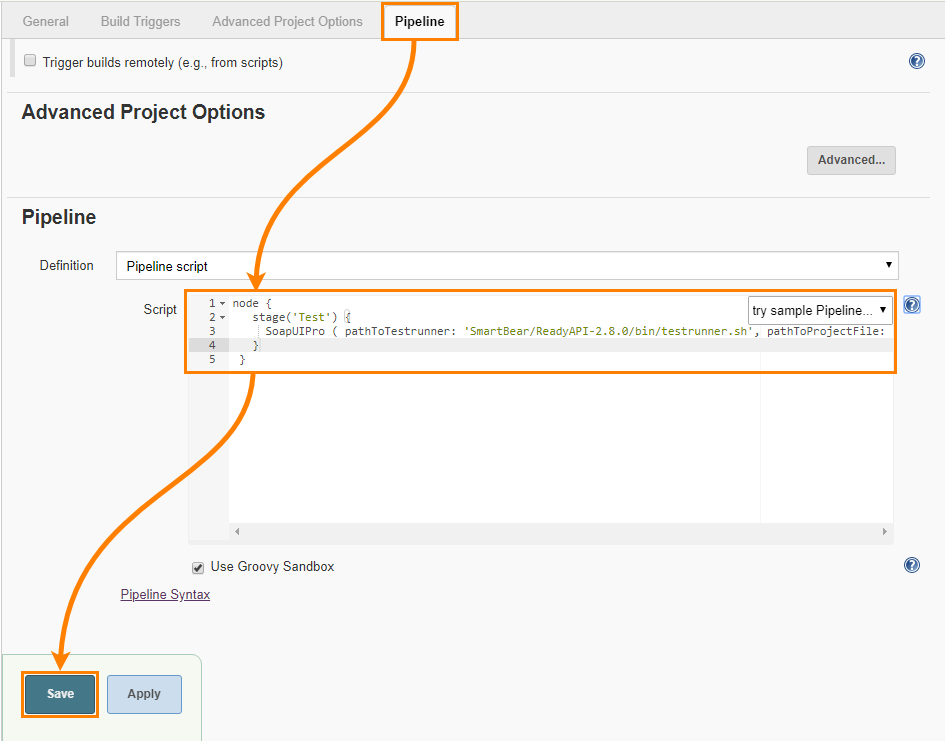Image resolution: width=945 pixels, height=741 pixels.
Task: Click the 'Advanced...' button under Advanced Project Options
Action: pos(851,160)
